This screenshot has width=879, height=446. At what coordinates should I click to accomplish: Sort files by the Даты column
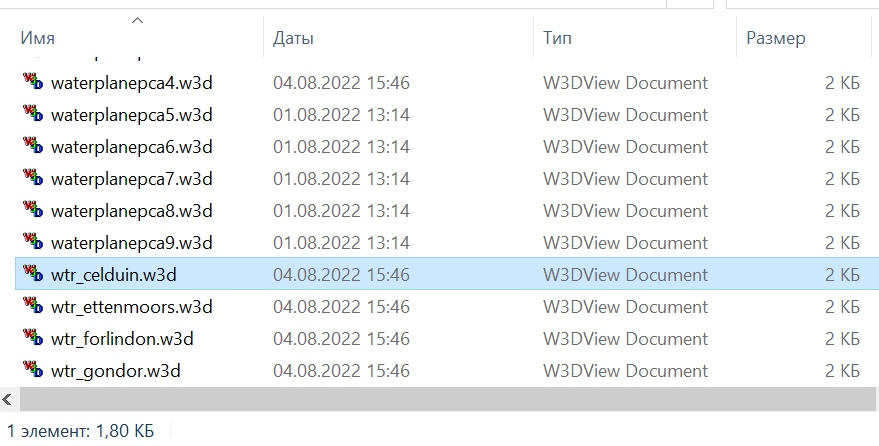(x=399, y=38)
